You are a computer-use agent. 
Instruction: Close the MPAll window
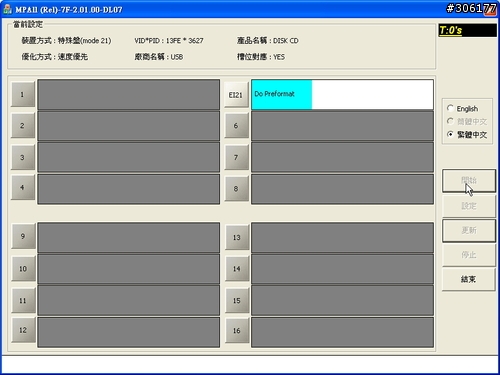tap(490, 9)
